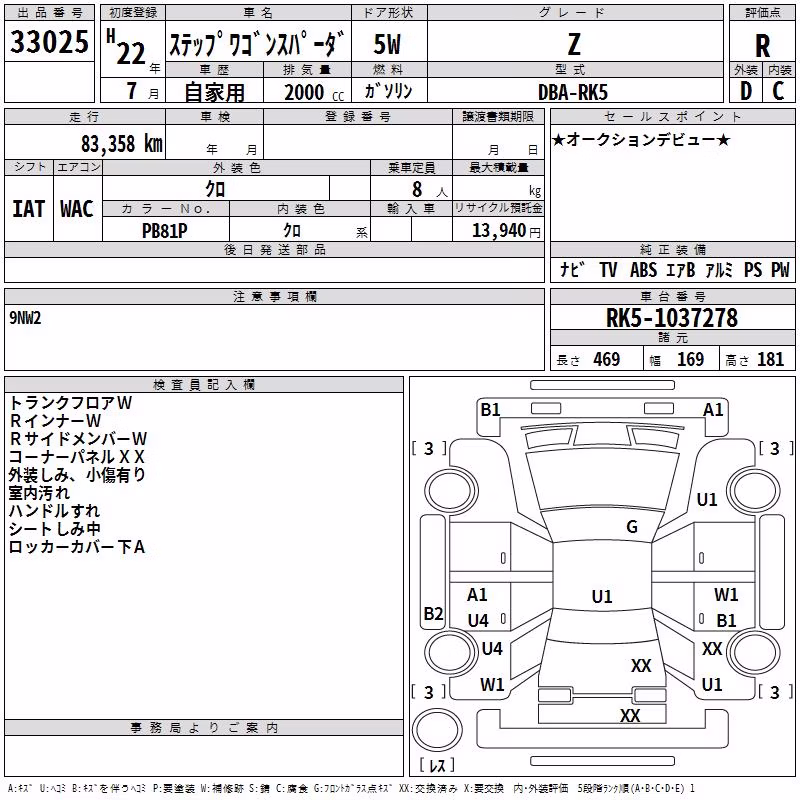
Task: Click the PW equipment entry
Action: coord(780,269)
